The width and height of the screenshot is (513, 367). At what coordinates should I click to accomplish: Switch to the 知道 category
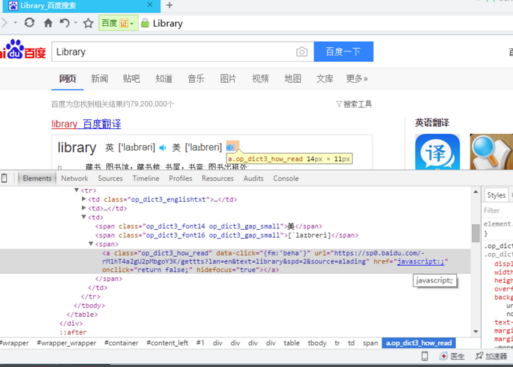coord(164,79)
